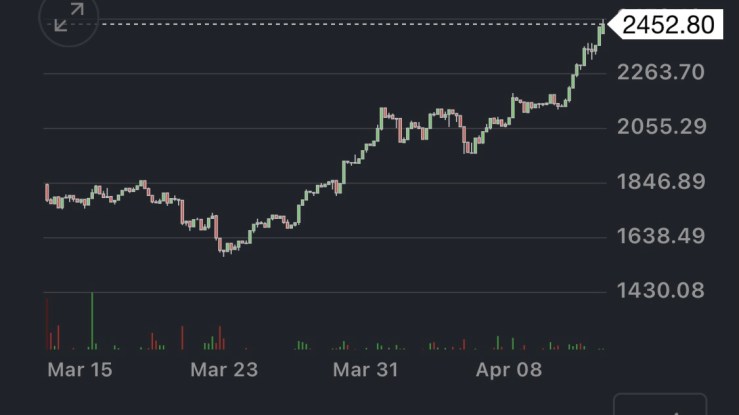Select the 1430.08 price axis label
Viewport: 739px width, 415px height.
tap(662, 291)
